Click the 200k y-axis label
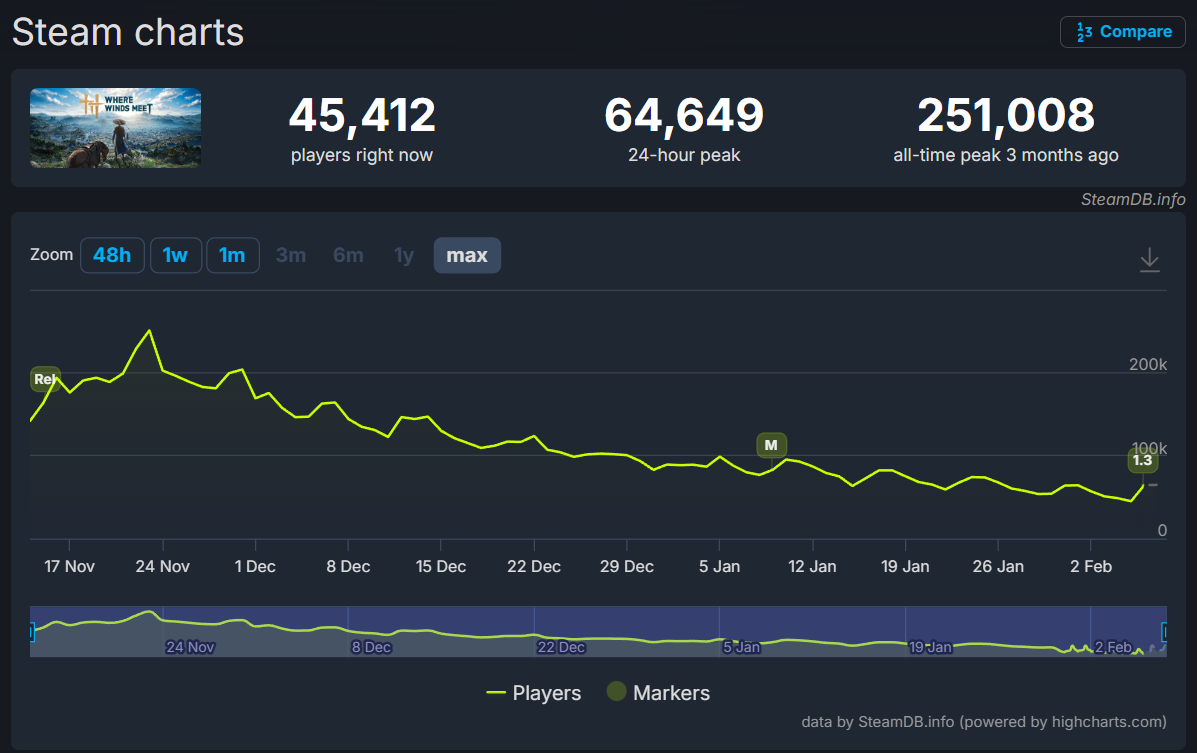Viewport: 1197px width, 753px height. click(1148, 364)
